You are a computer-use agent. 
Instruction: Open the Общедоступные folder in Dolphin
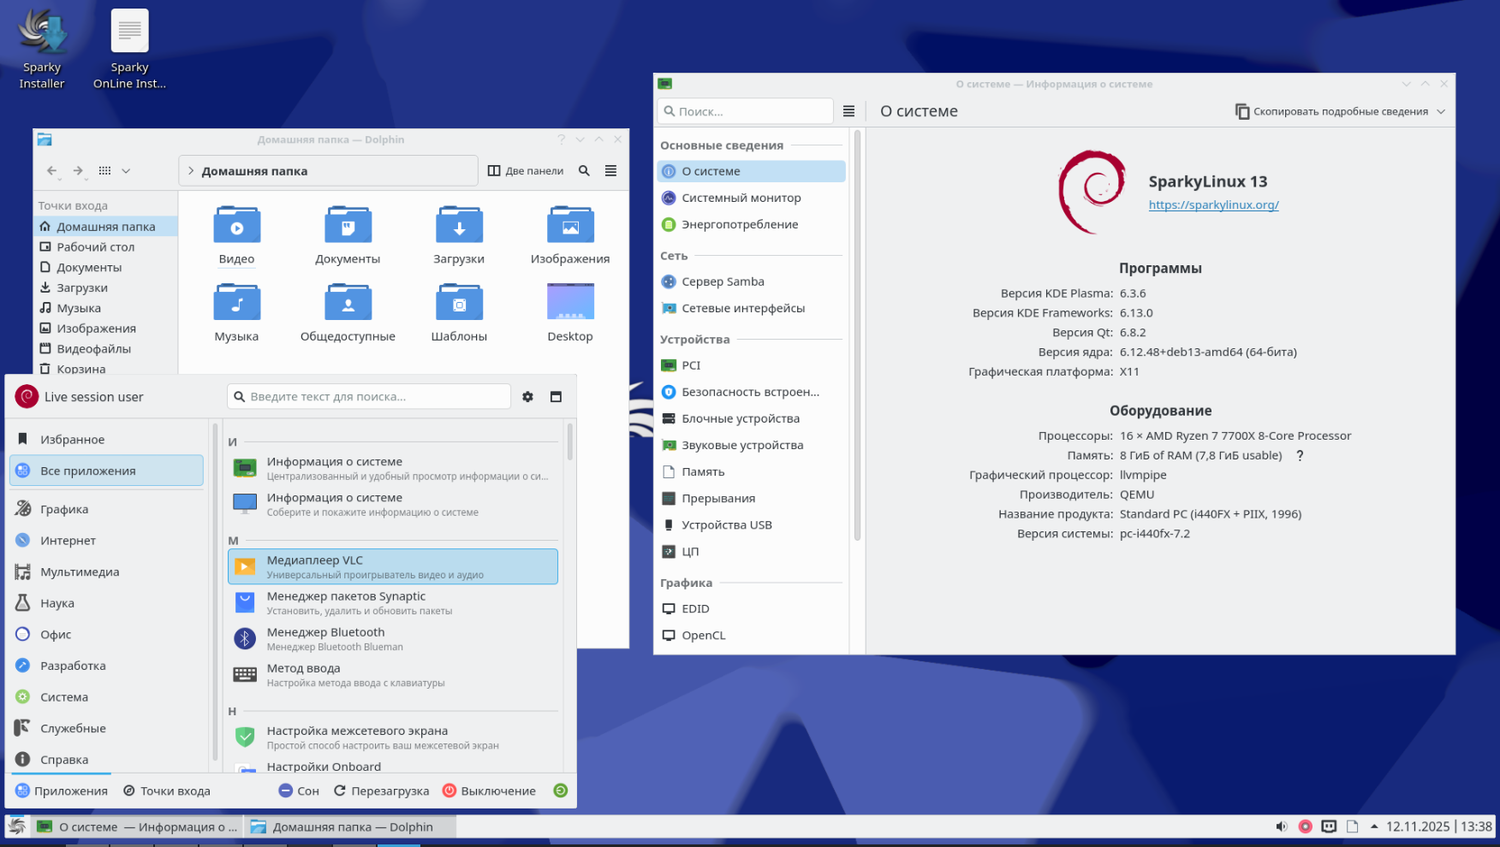[348, 313]
